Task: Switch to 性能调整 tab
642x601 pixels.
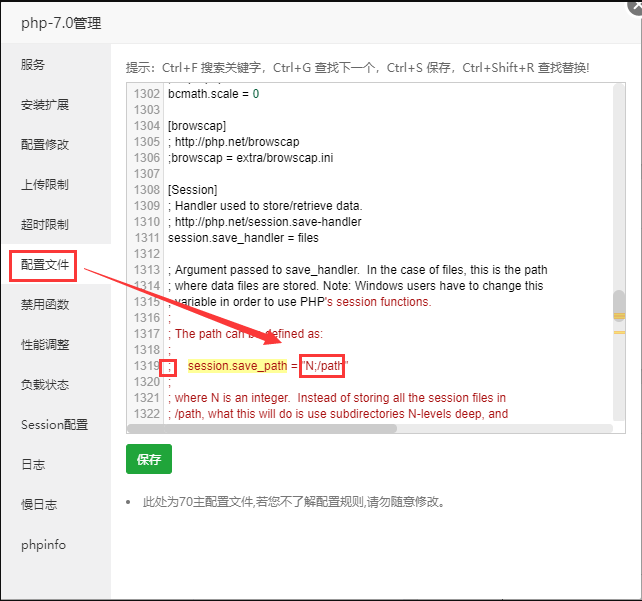Action: click(45, 345)
